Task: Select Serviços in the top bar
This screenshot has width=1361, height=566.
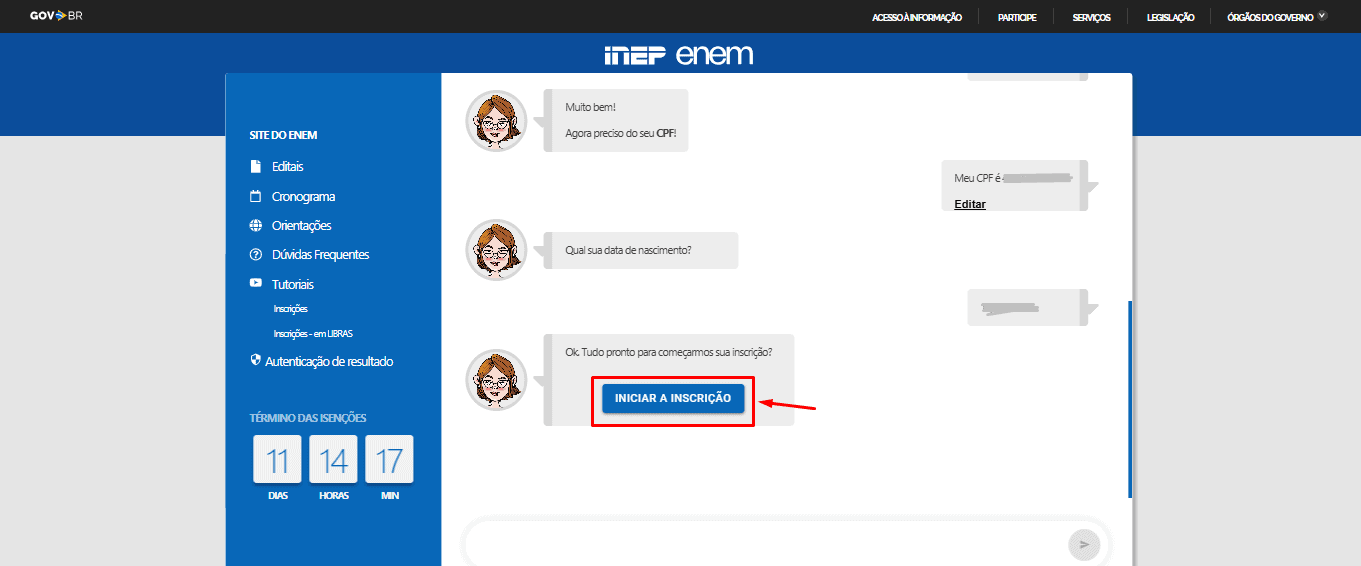Action: click(x=1091, y=17)
